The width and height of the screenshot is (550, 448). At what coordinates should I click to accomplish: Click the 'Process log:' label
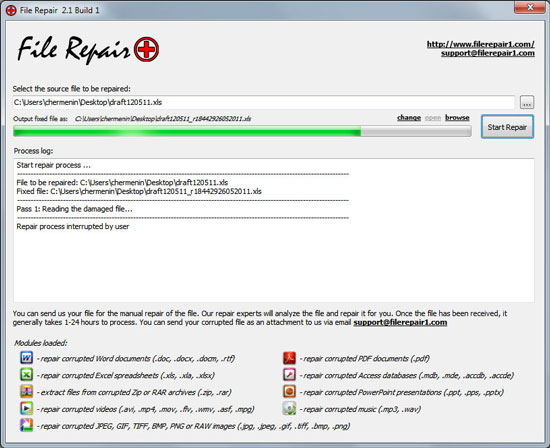coord(33,151)
